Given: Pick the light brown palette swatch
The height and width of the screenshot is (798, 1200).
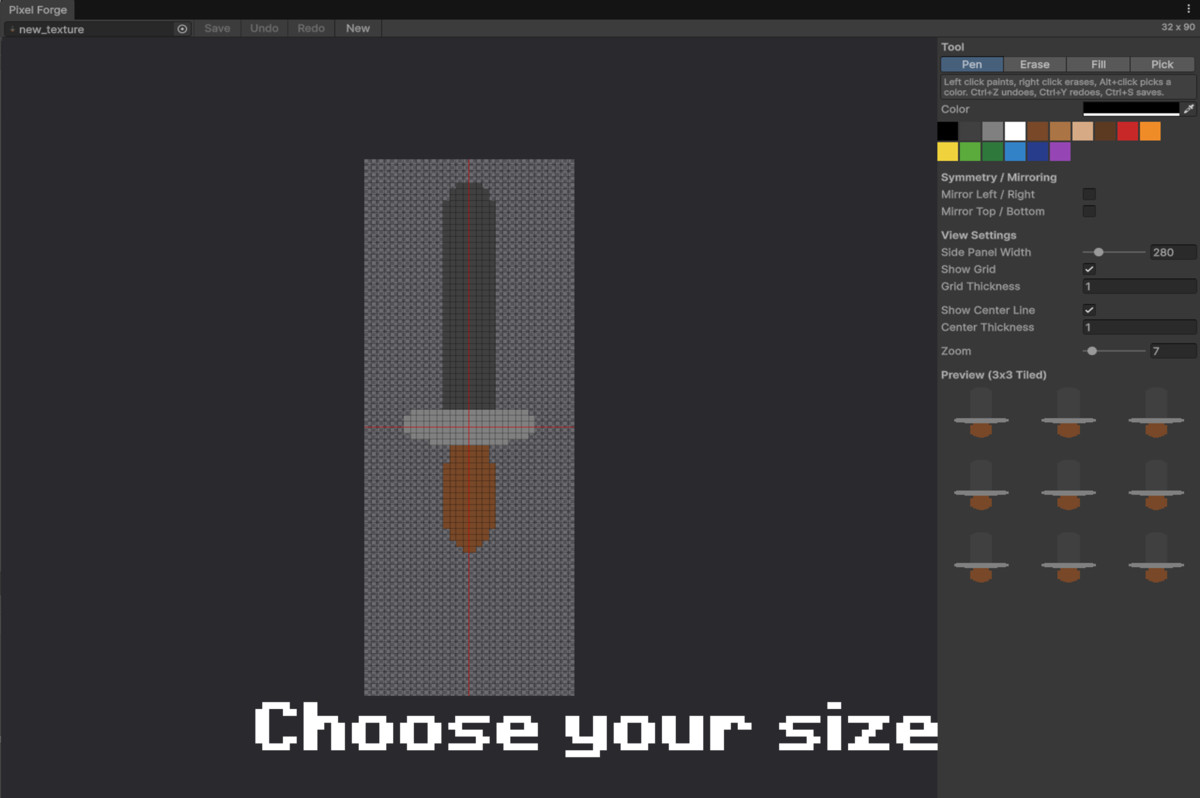Looking at the screenshot, I should coord(1060,131).
